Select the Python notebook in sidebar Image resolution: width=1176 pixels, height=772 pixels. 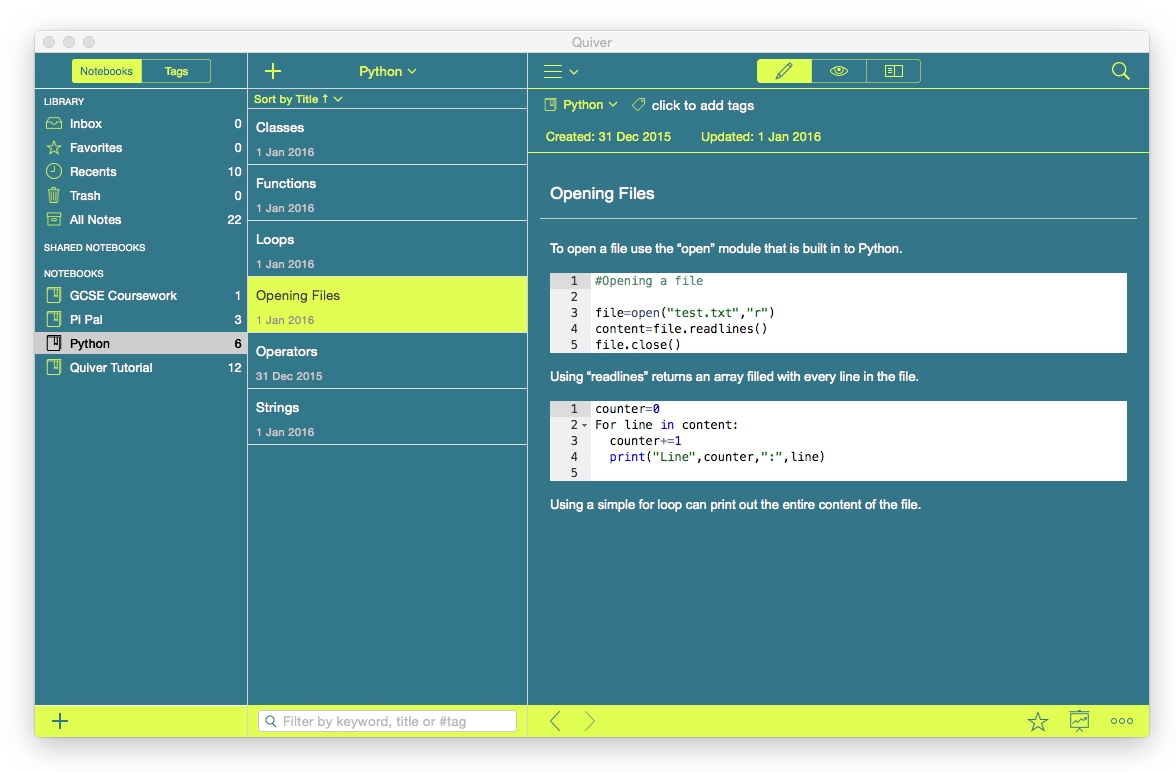142,344
